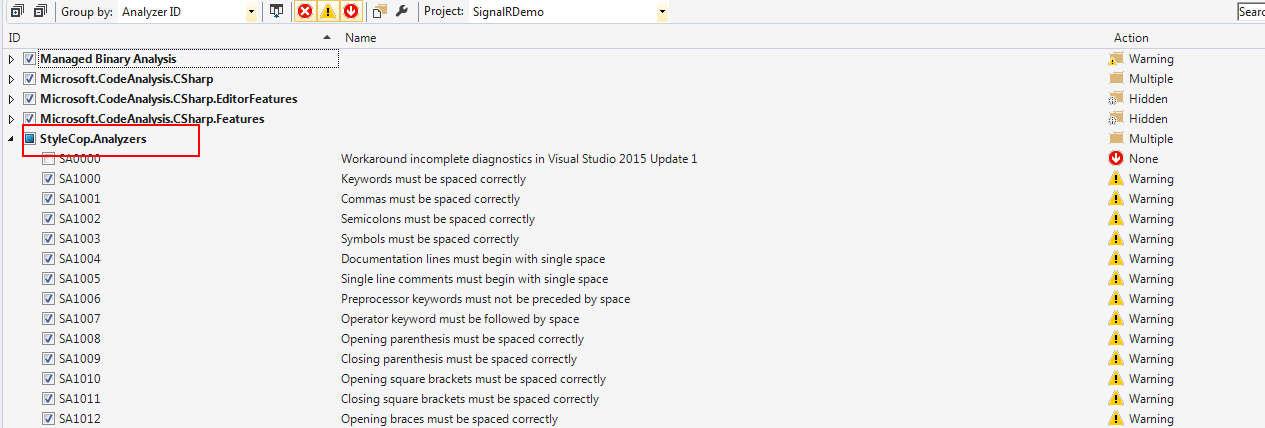Uncheck the SA1012 rule checkbox

[48, 419]
